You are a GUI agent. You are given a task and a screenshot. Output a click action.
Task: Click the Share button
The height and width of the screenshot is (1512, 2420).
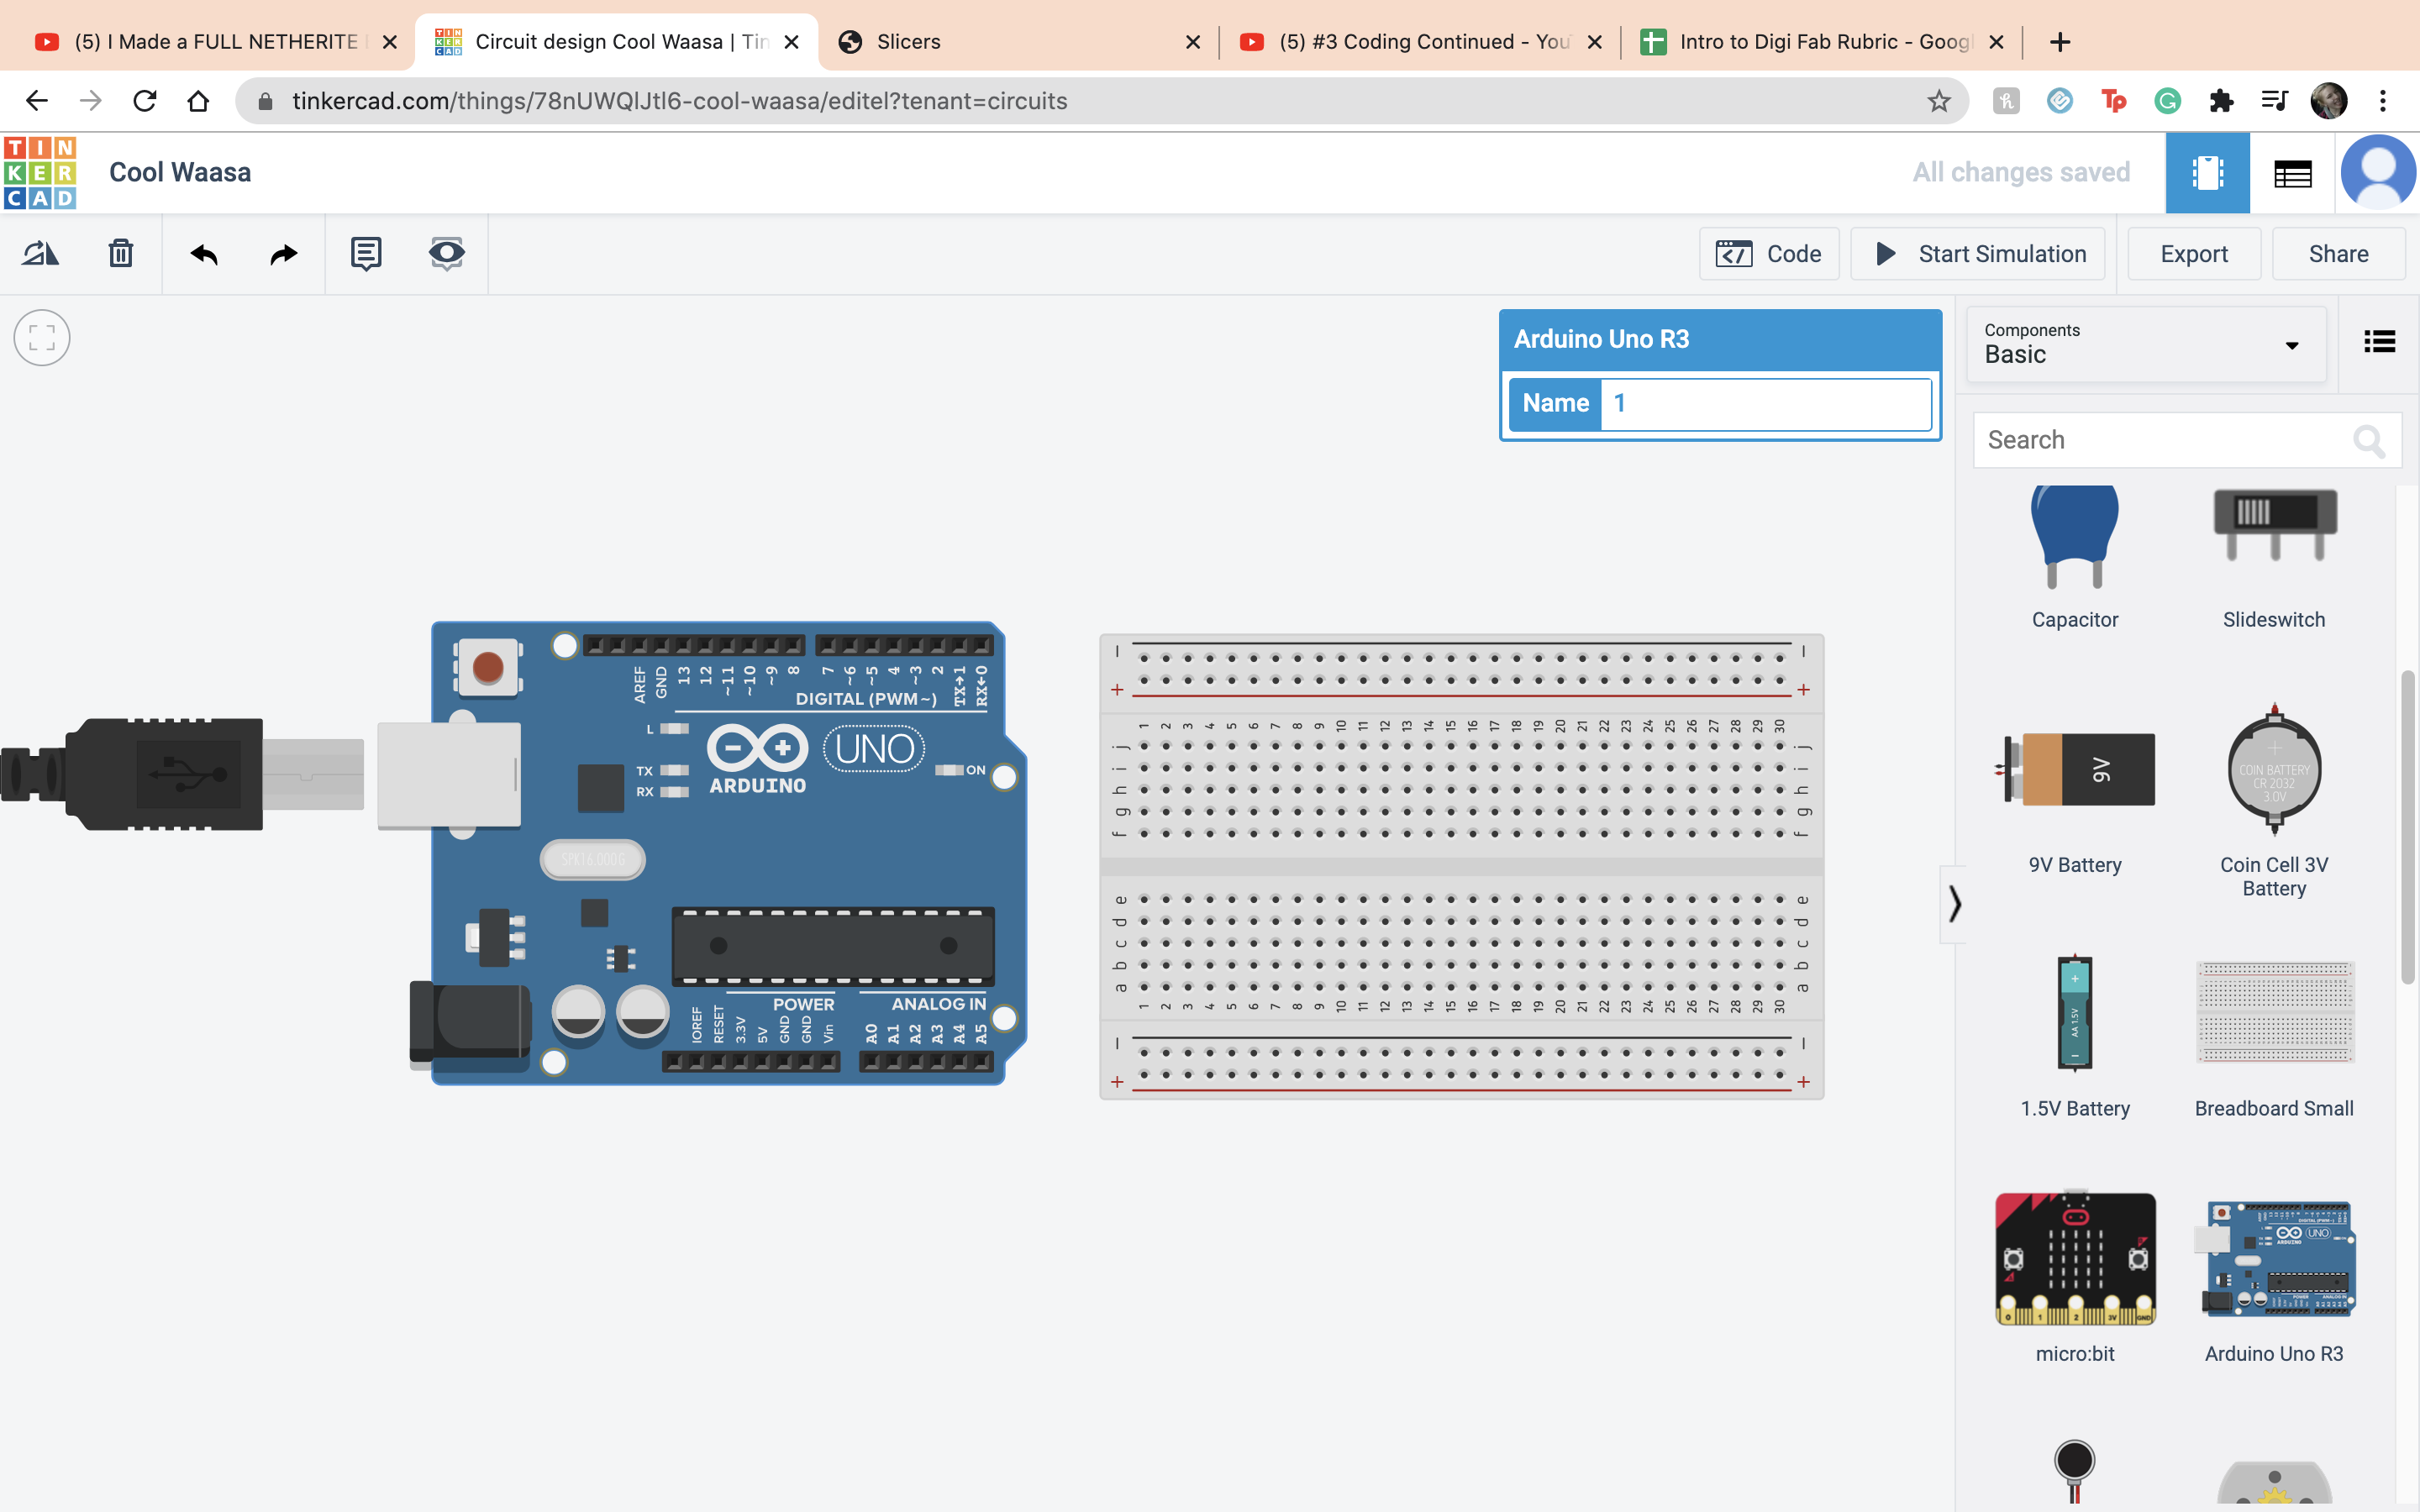click(2338, 254)
